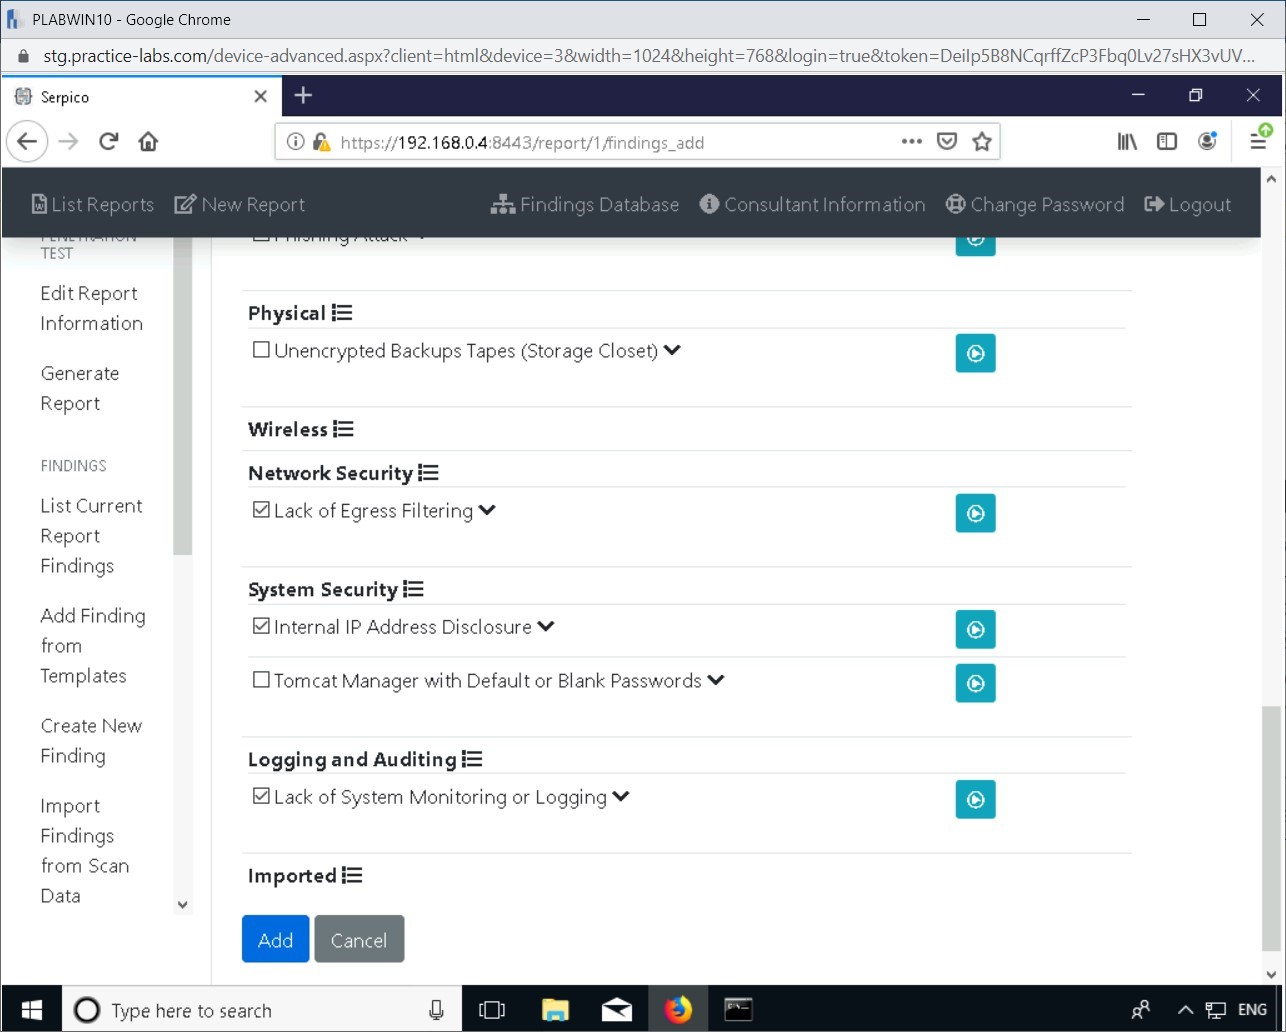
Task: Click list icon next to Physical heading
Action: 342,313
